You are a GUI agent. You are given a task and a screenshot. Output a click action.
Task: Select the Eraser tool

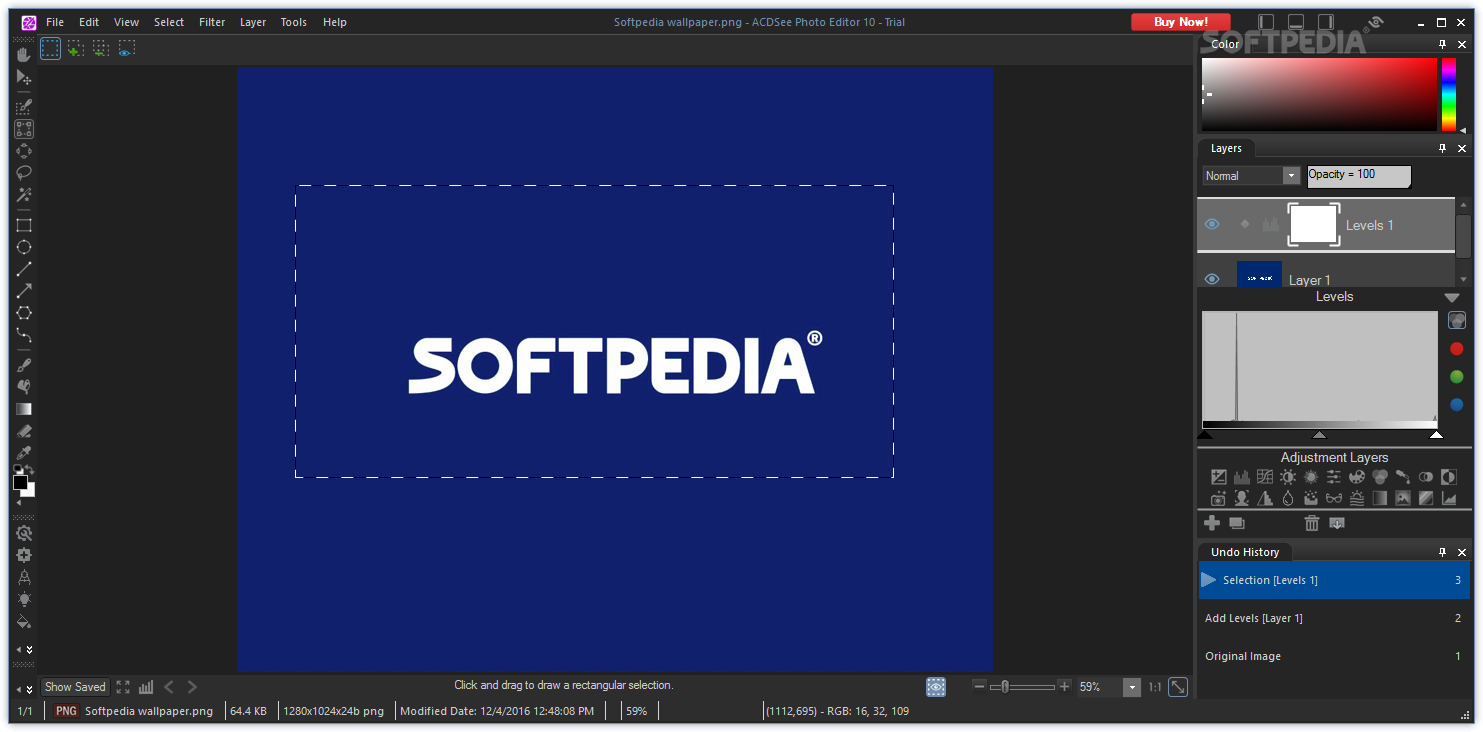pyautogui.click(x=24, y=431)
